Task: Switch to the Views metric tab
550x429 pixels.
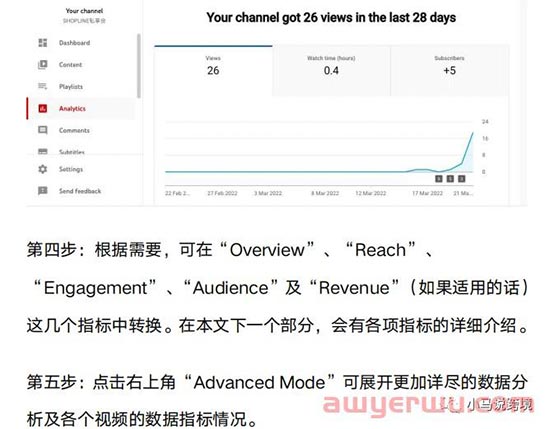Action: point(213,71)
